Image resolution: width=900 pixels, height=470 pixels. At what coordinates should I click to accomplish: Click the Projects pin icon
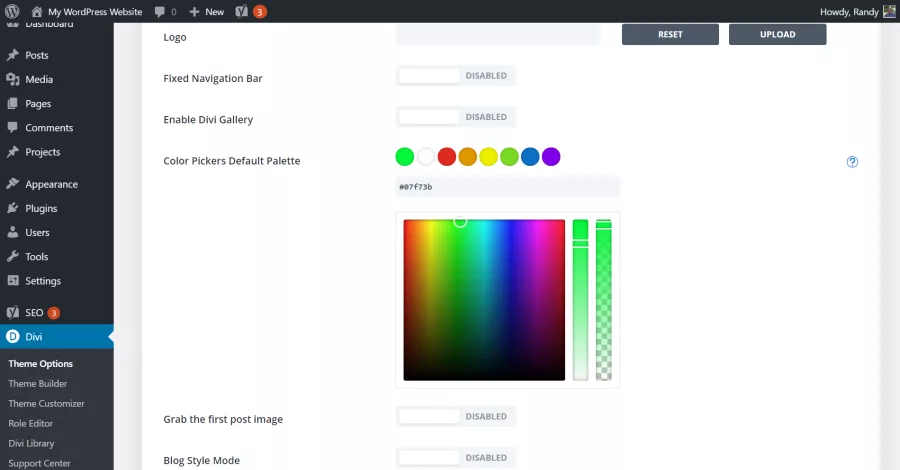pos(13,152)
